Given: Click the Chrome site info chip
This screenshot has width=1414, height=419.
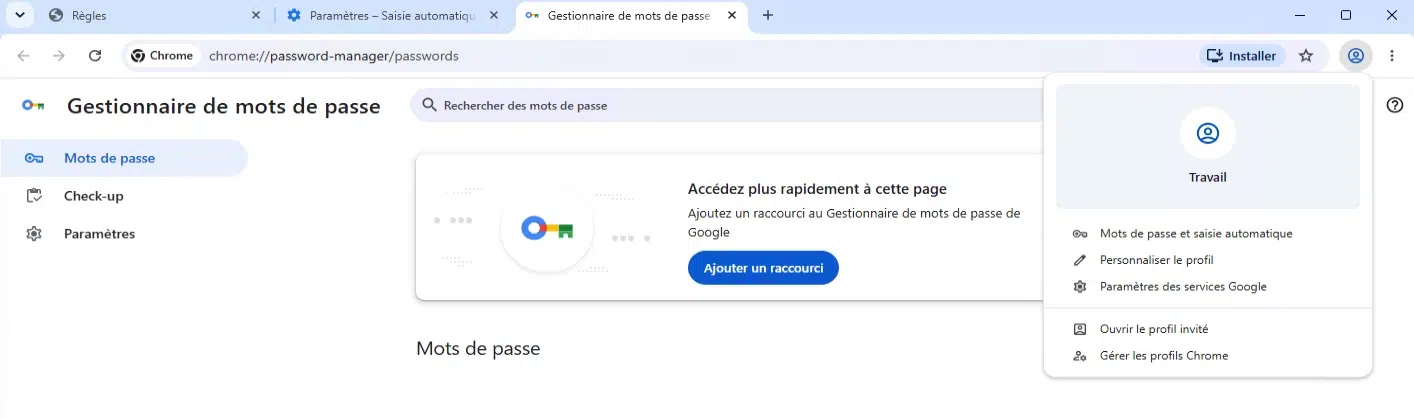Looking at the screenshot, I should [162, 56].
